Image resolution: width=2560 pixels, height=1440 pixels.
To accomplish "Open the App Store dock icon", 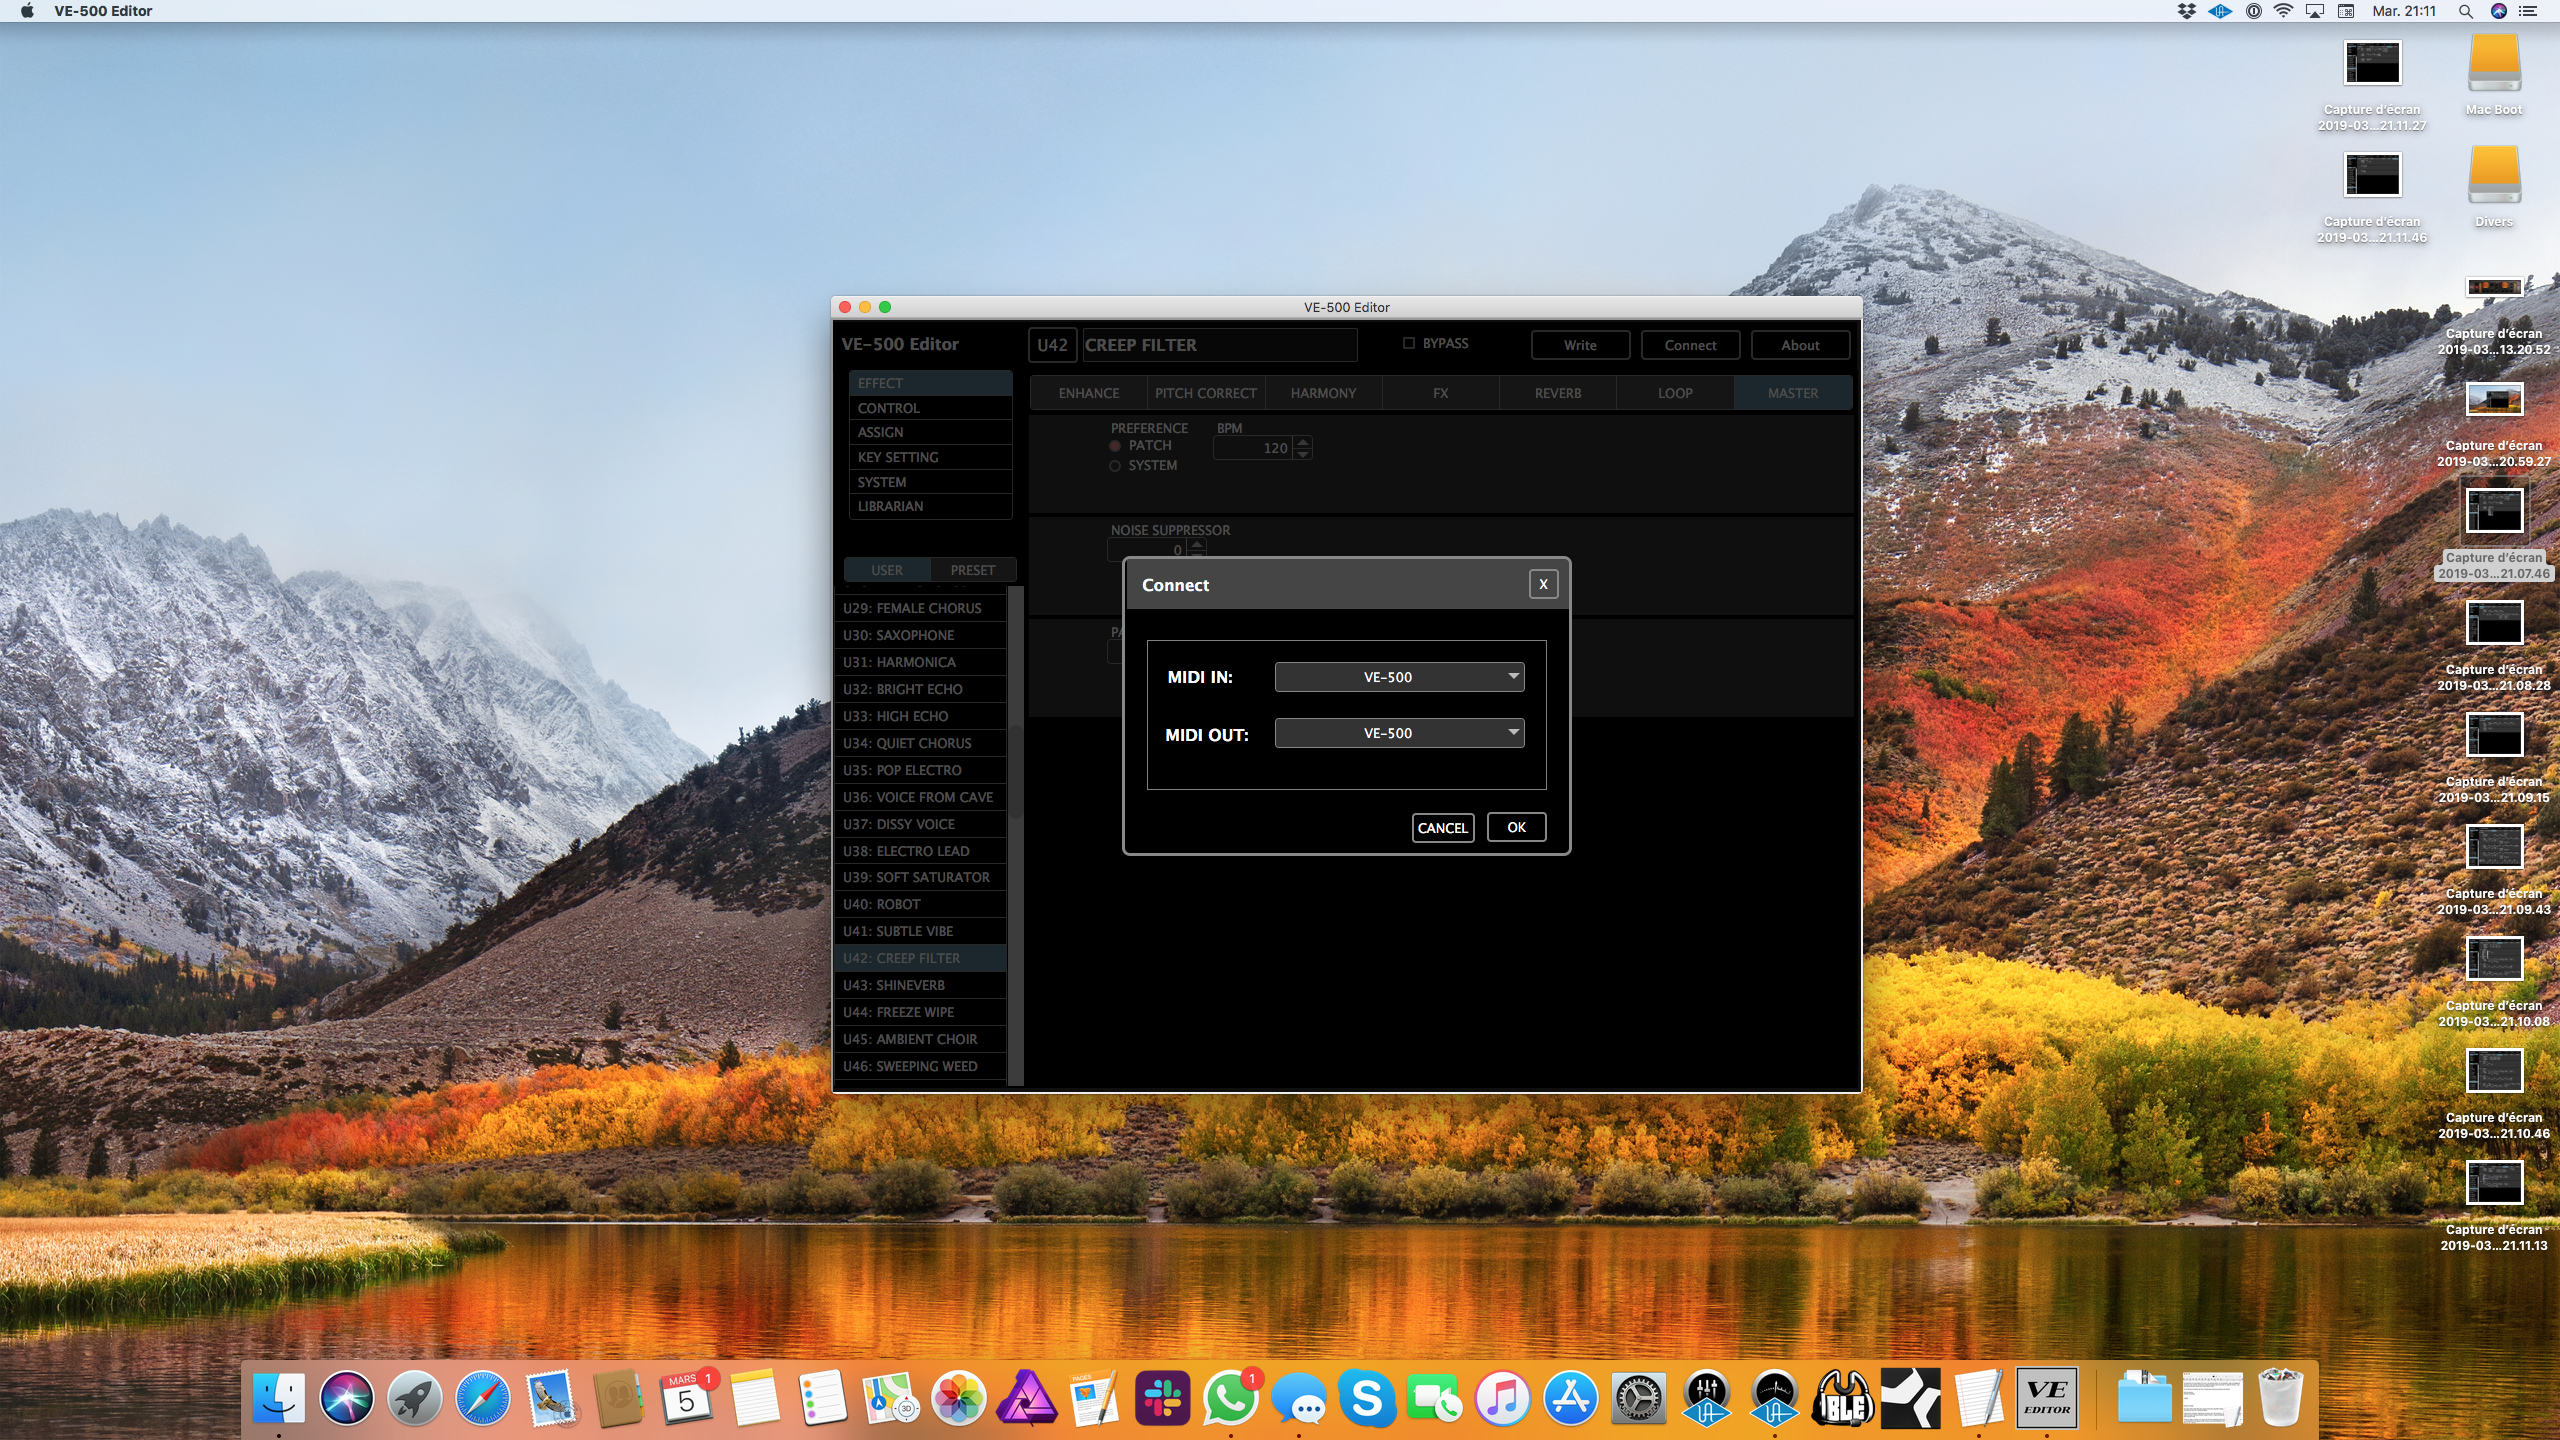I will click(x=1570, y=1397).
